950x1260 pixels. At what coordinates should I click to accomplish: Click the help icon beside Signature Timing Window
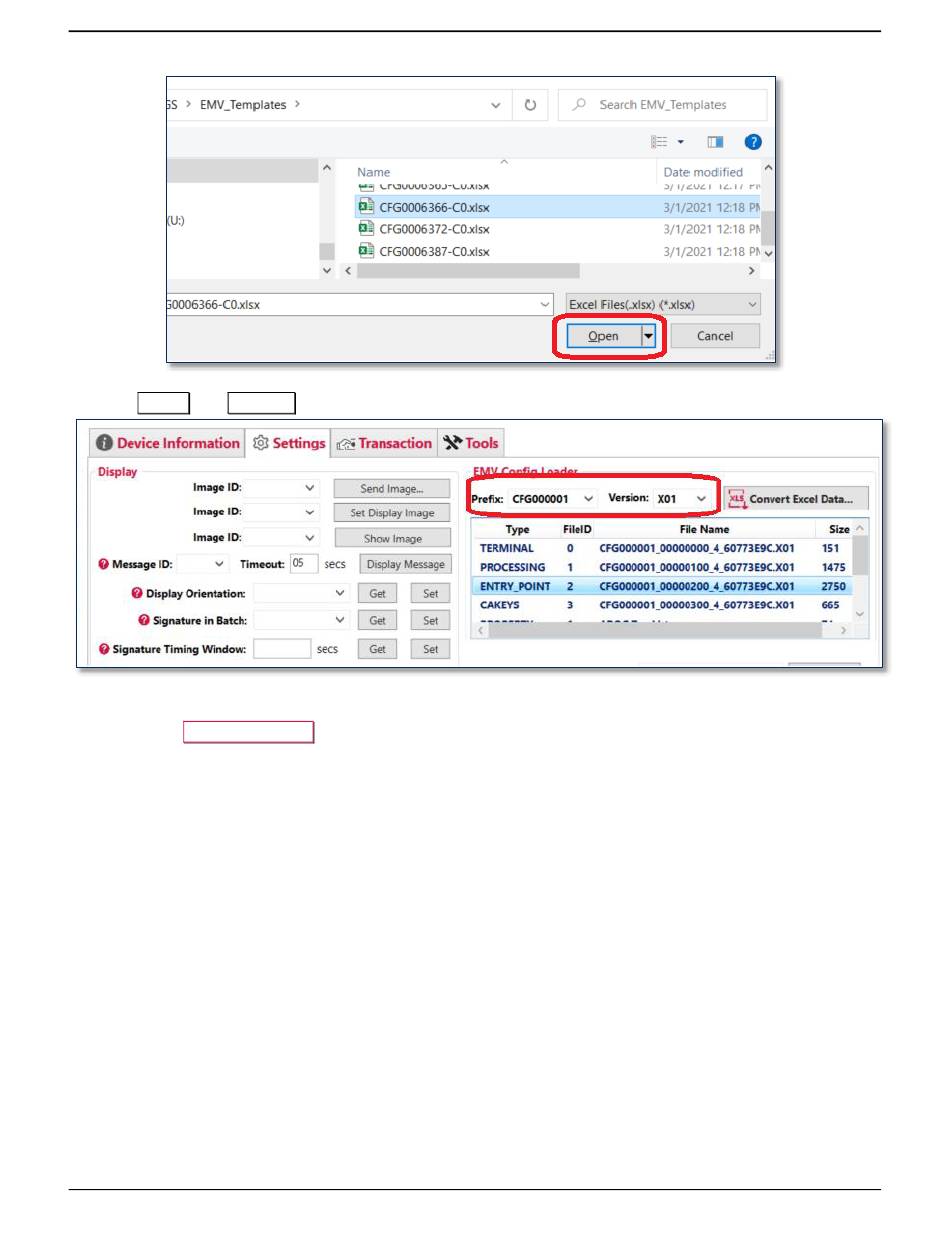click(104, 649)
